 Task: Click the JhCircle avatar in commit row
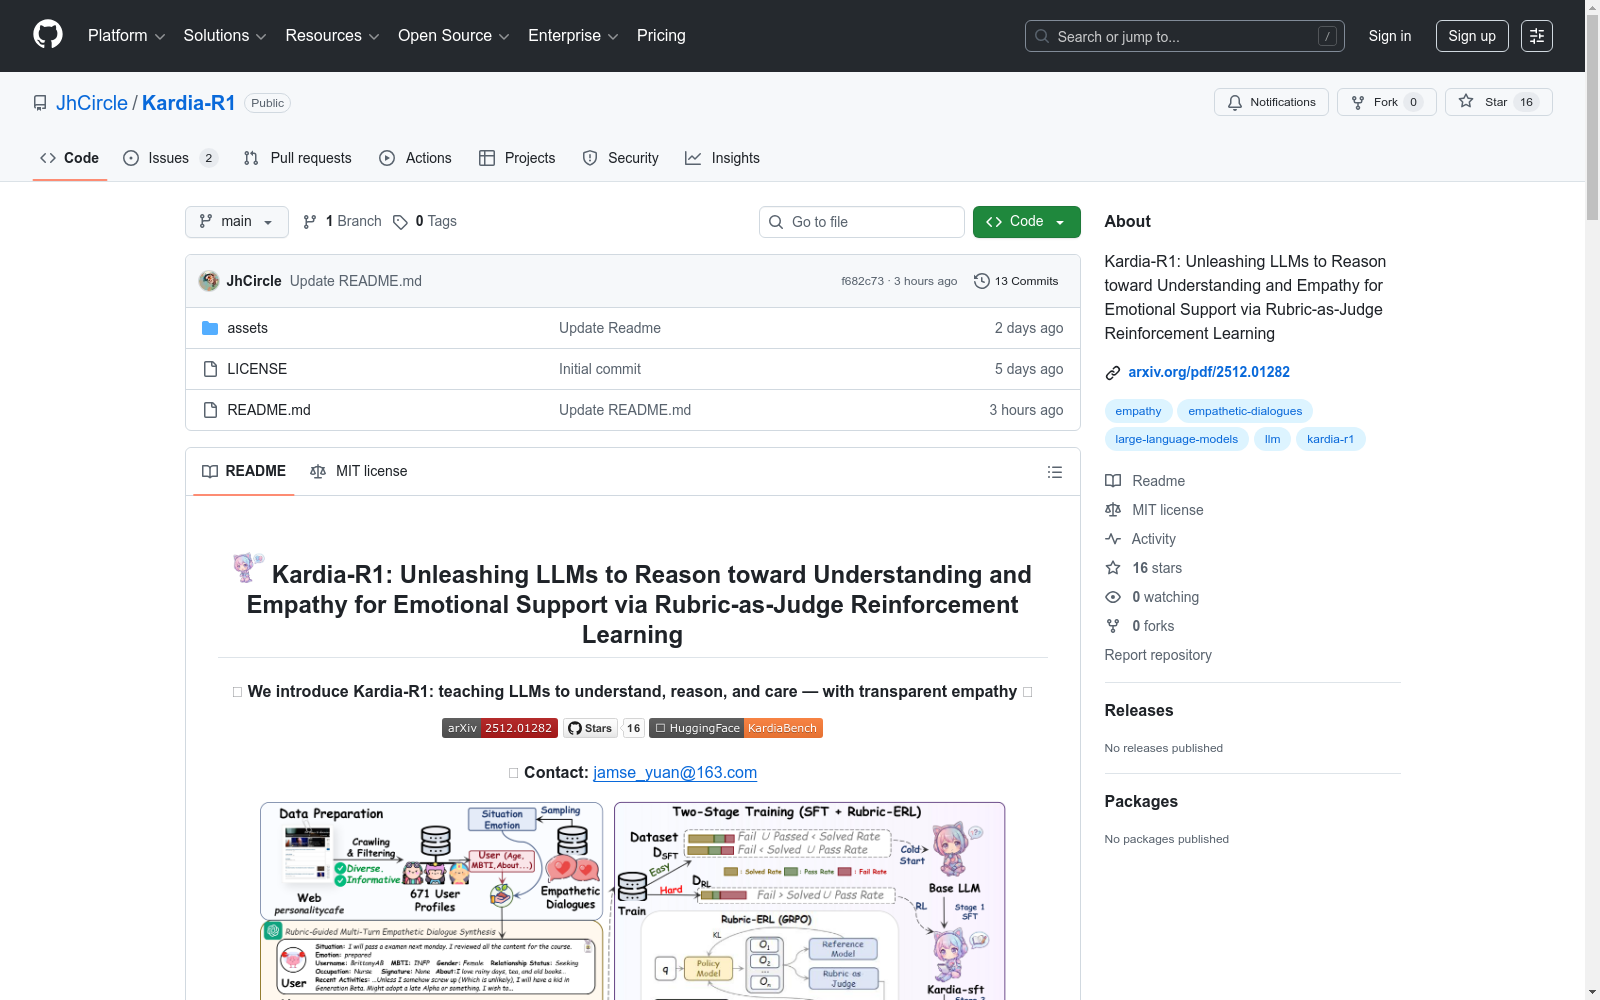point(209,281)
